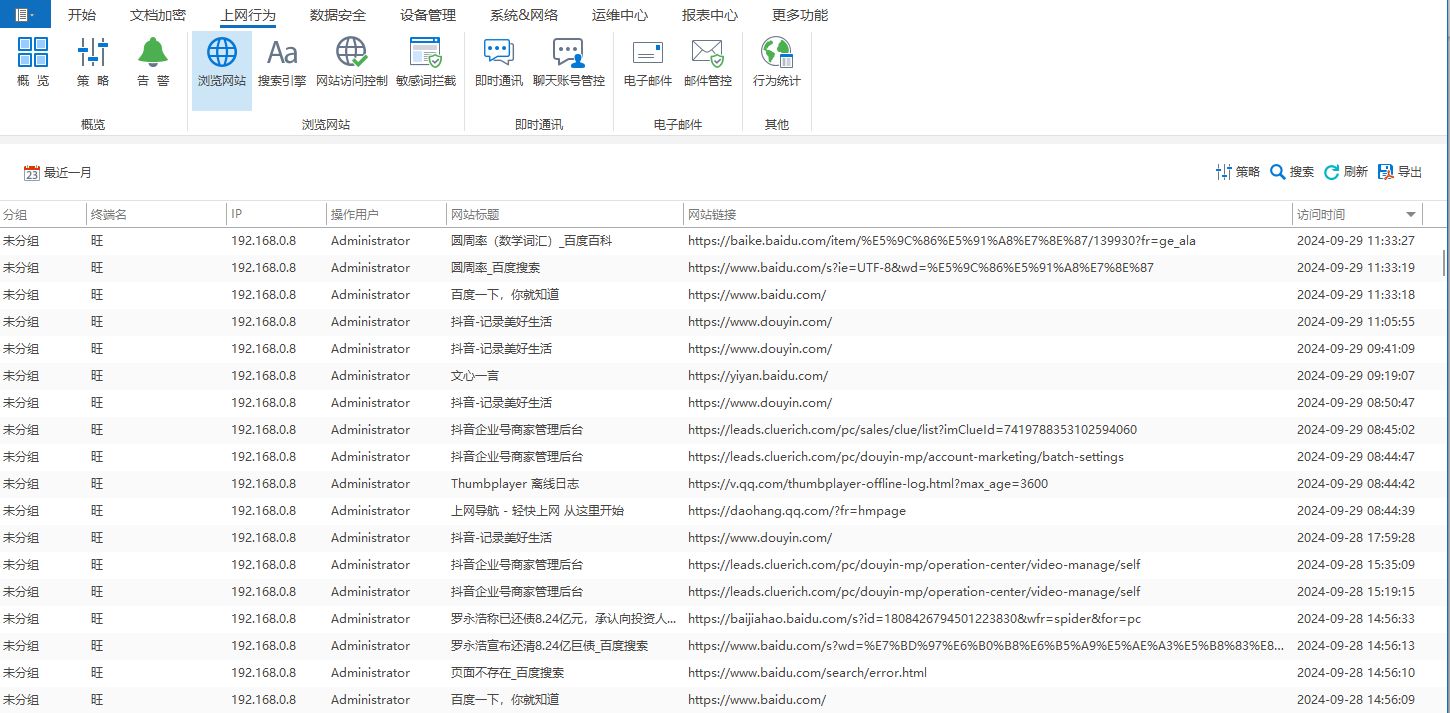Click the 策略 button above the table
This screenshot has width=1450, height=713.
[x=1238, y=172]
